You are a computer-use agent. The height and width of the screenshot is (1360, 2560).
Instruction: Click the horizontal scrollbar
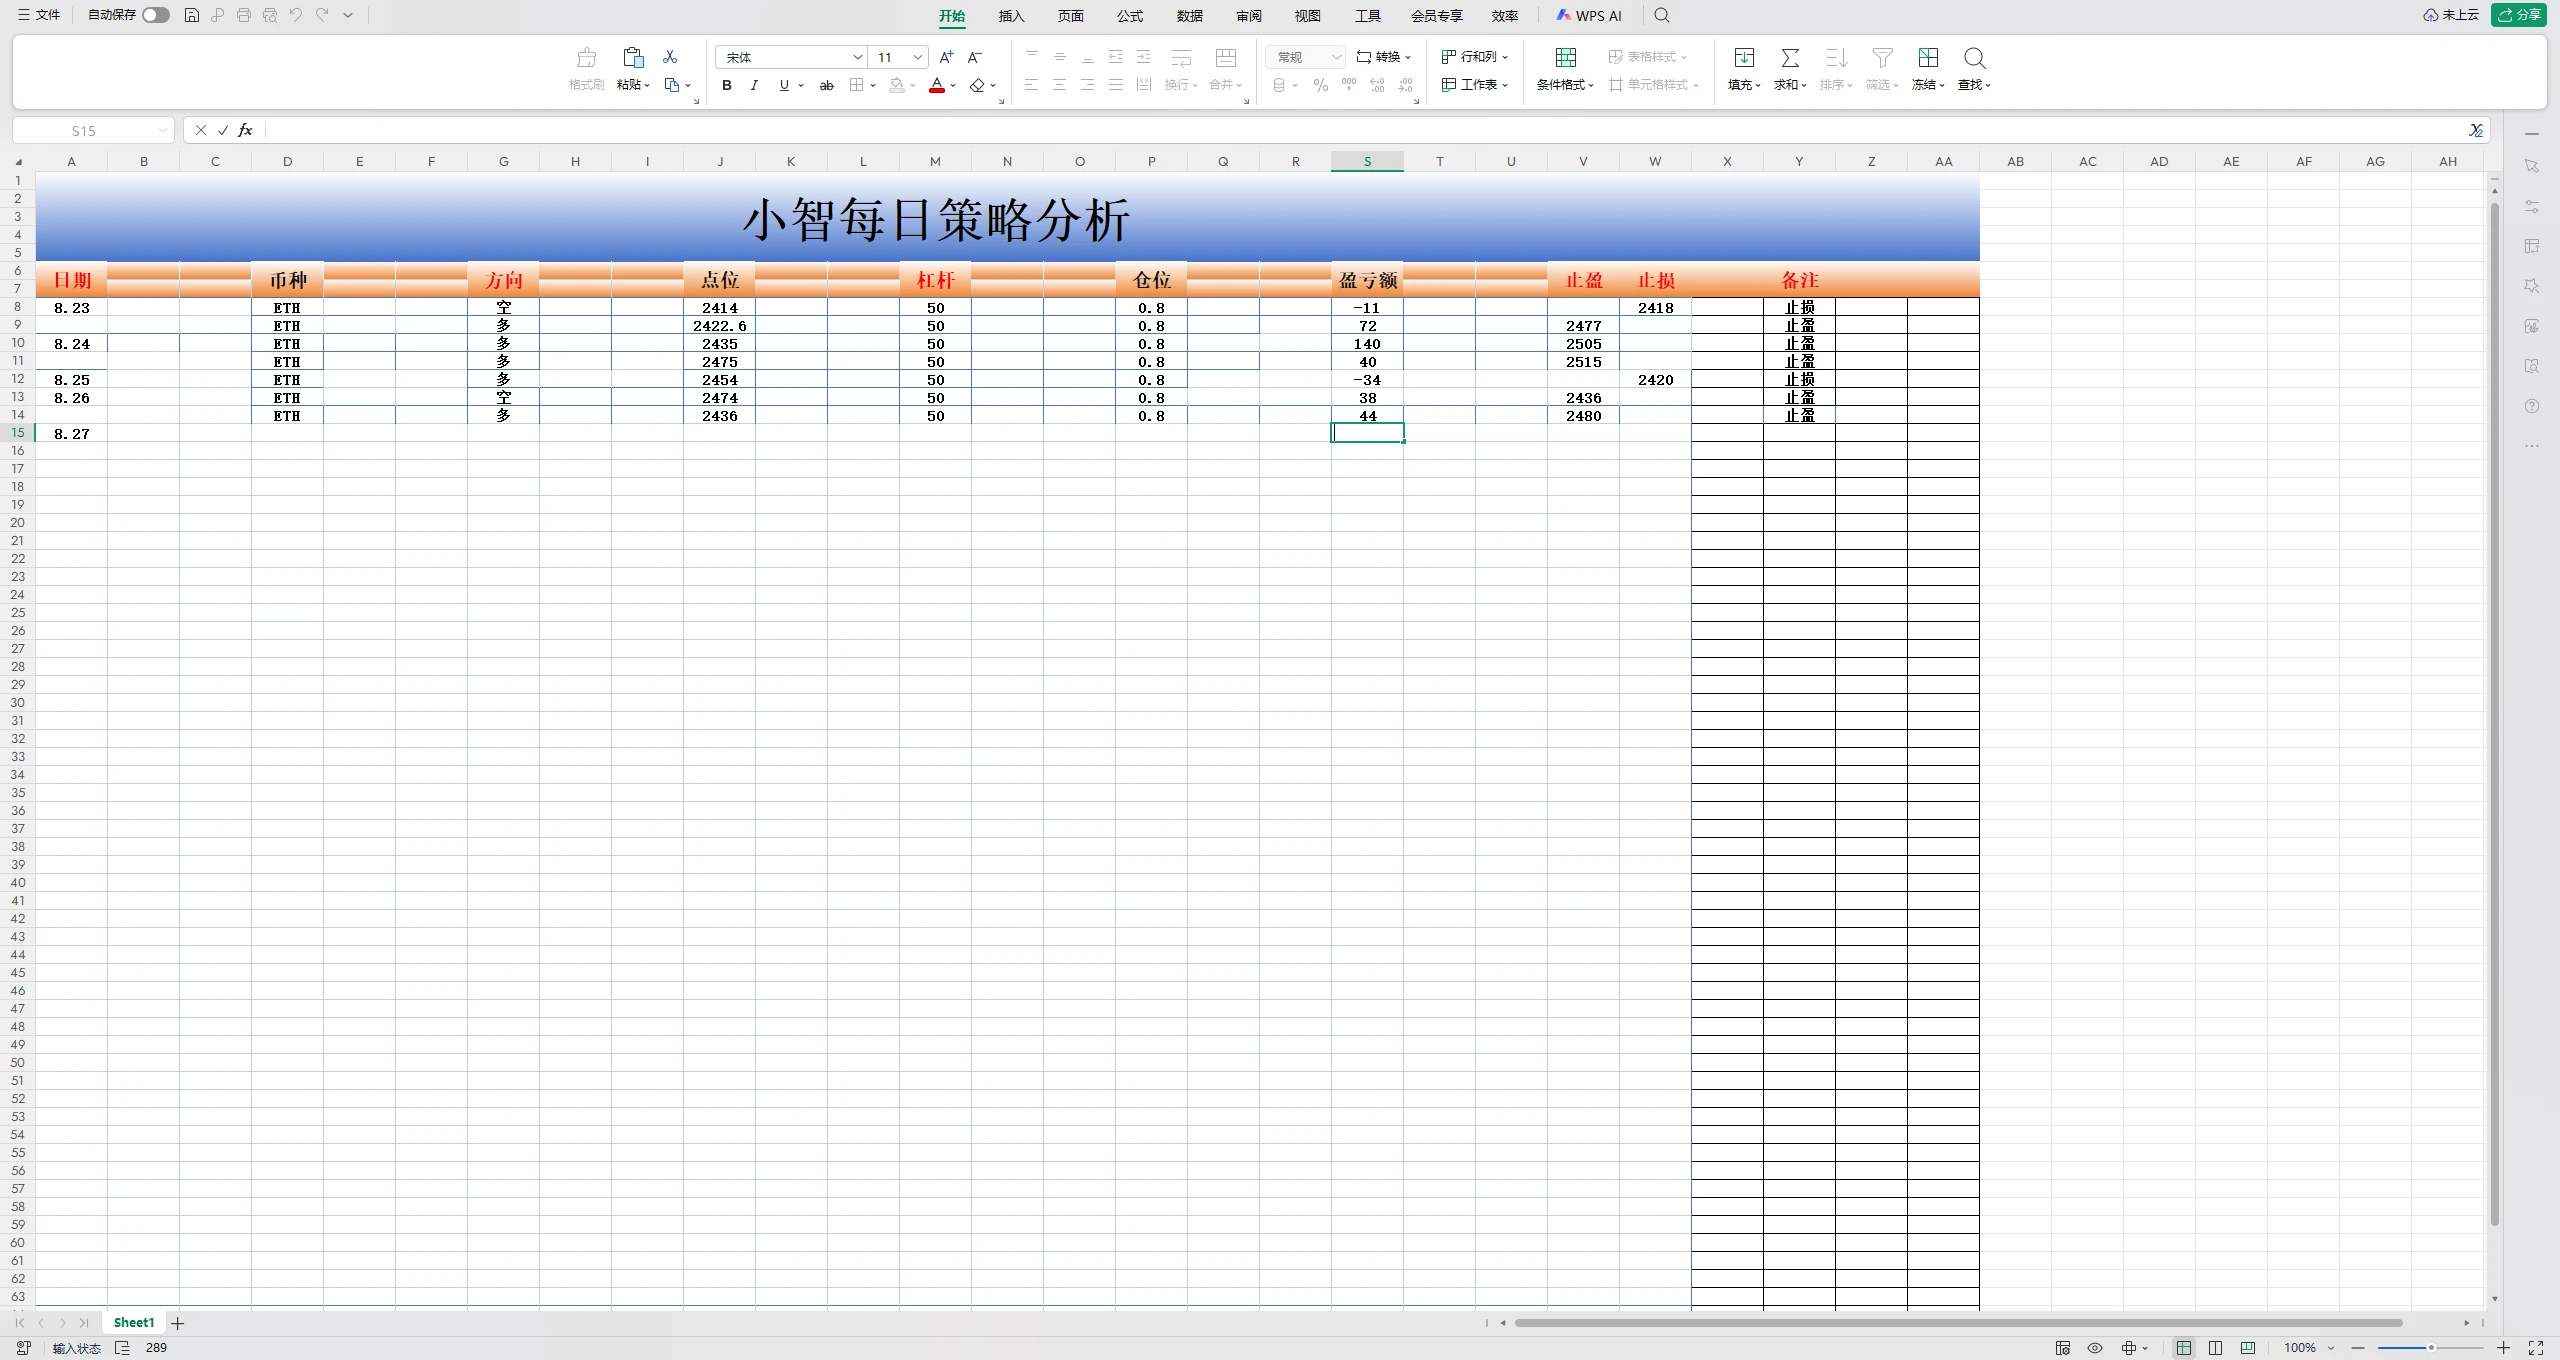coord(1958,1323)
